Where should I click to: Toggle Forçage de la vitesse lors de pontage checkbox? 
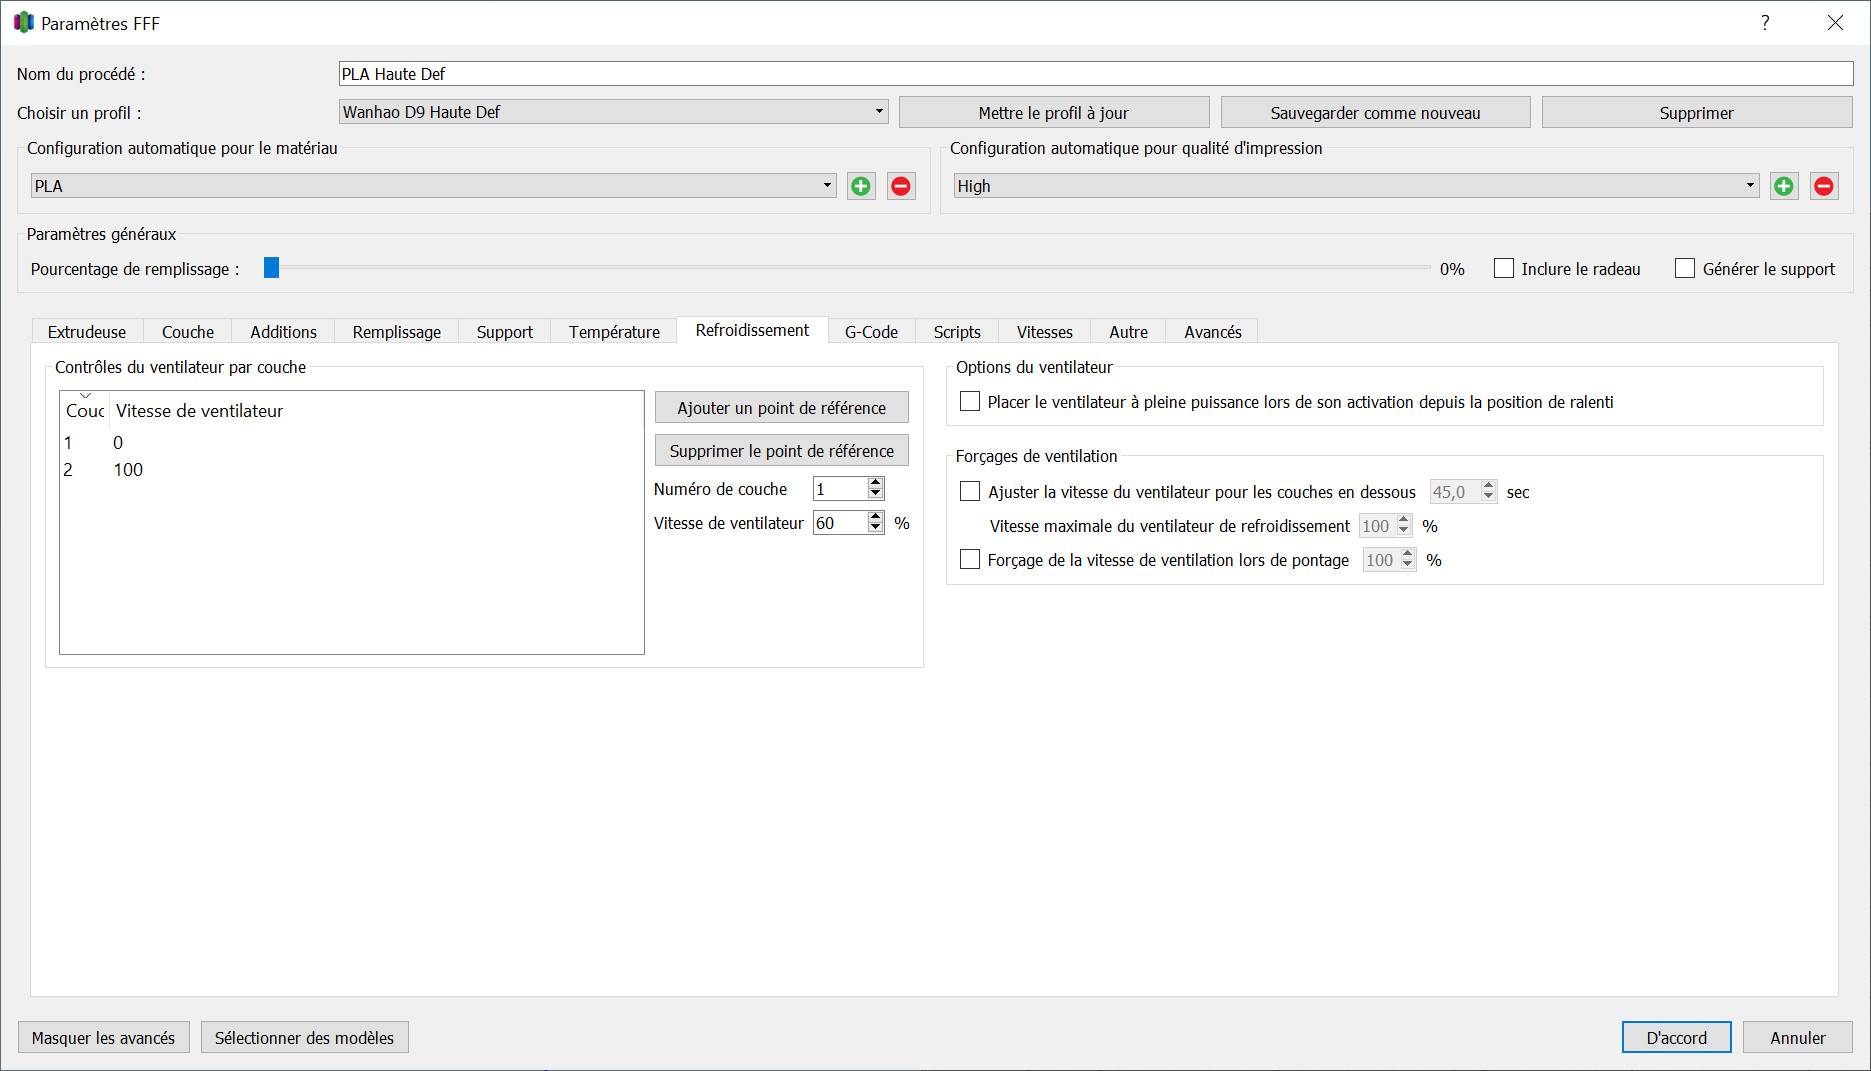(970, 559)
